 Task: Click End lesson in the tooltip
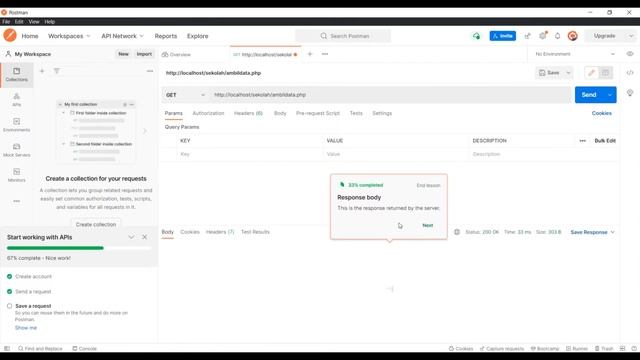pyautogui.click(x=428, y=185)
